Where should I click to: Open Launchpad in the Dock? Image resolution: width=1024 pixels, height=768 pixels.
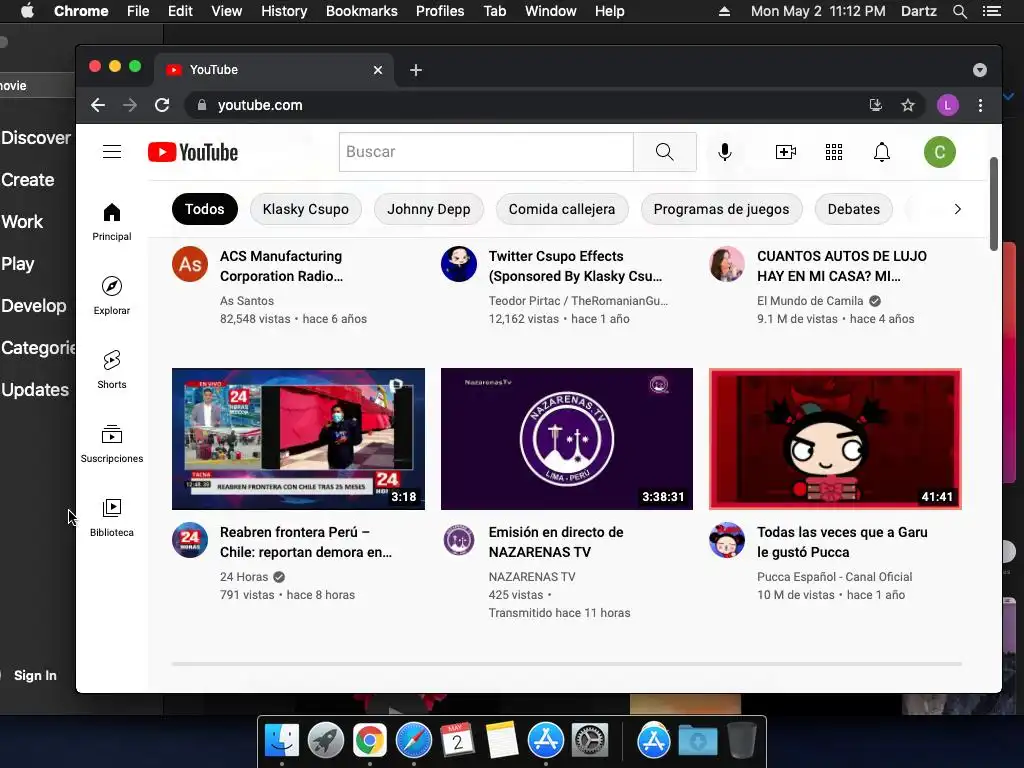click(x=326, y=741)
